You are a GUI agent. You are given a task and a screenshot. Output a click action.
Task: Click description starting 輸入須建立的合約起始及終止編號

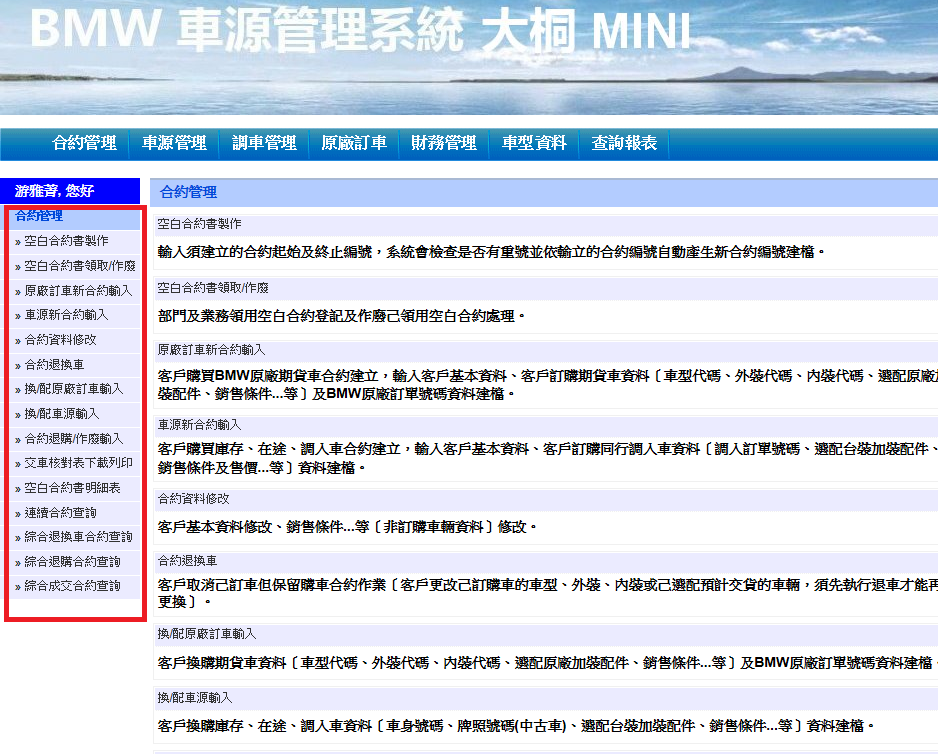point(491,252)
